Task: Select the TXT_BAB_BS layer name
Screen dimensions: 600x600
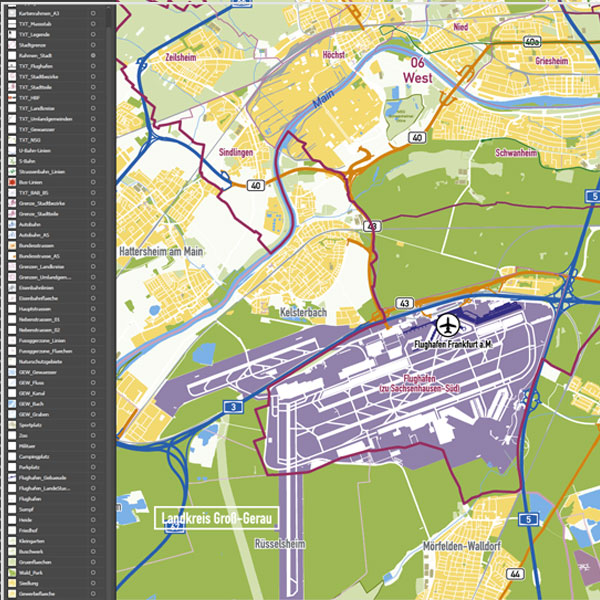Action: pos(34,193)
